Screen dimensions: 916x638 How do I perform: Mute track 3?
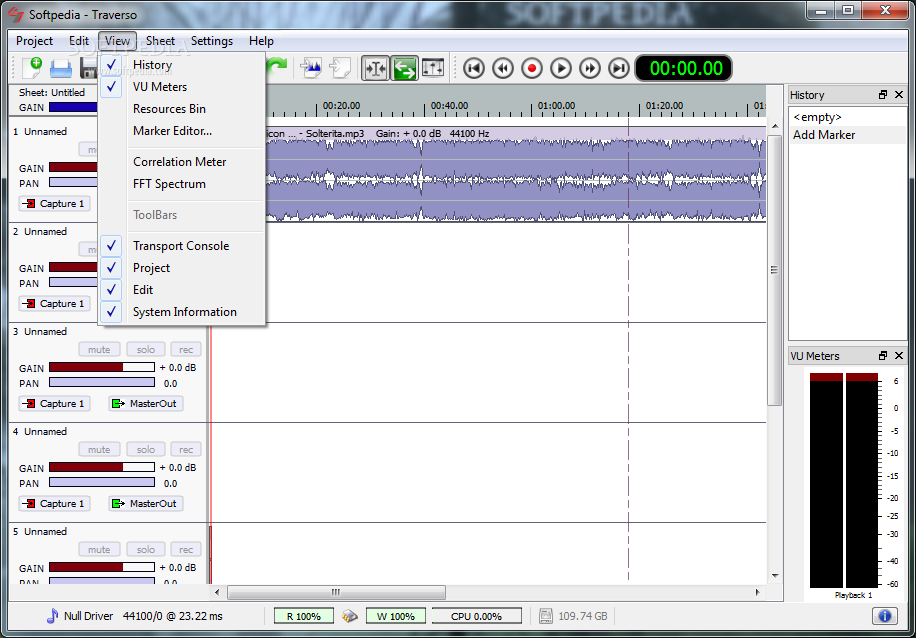pyautogui.click(x=99, y=349)
